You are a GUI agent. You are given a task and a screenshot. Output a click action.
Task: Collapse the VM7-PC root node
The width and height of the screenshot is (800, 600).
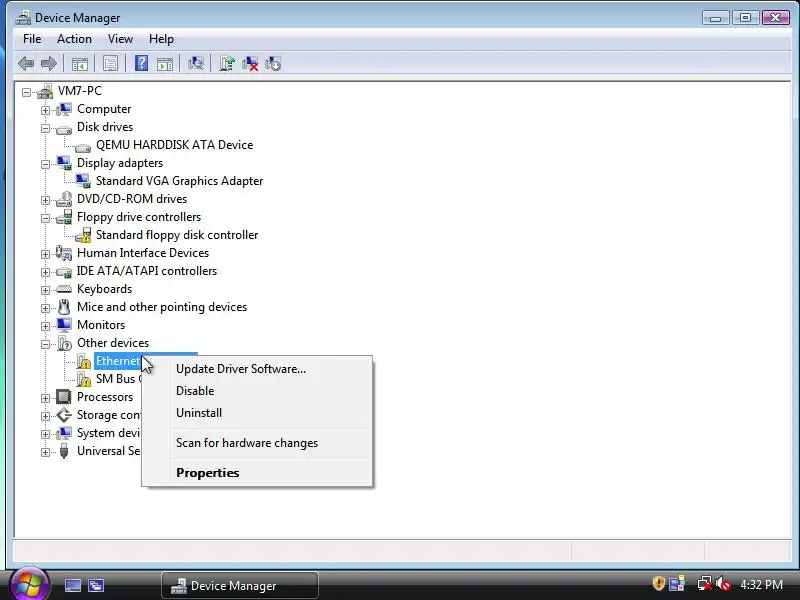click(26, 92)
